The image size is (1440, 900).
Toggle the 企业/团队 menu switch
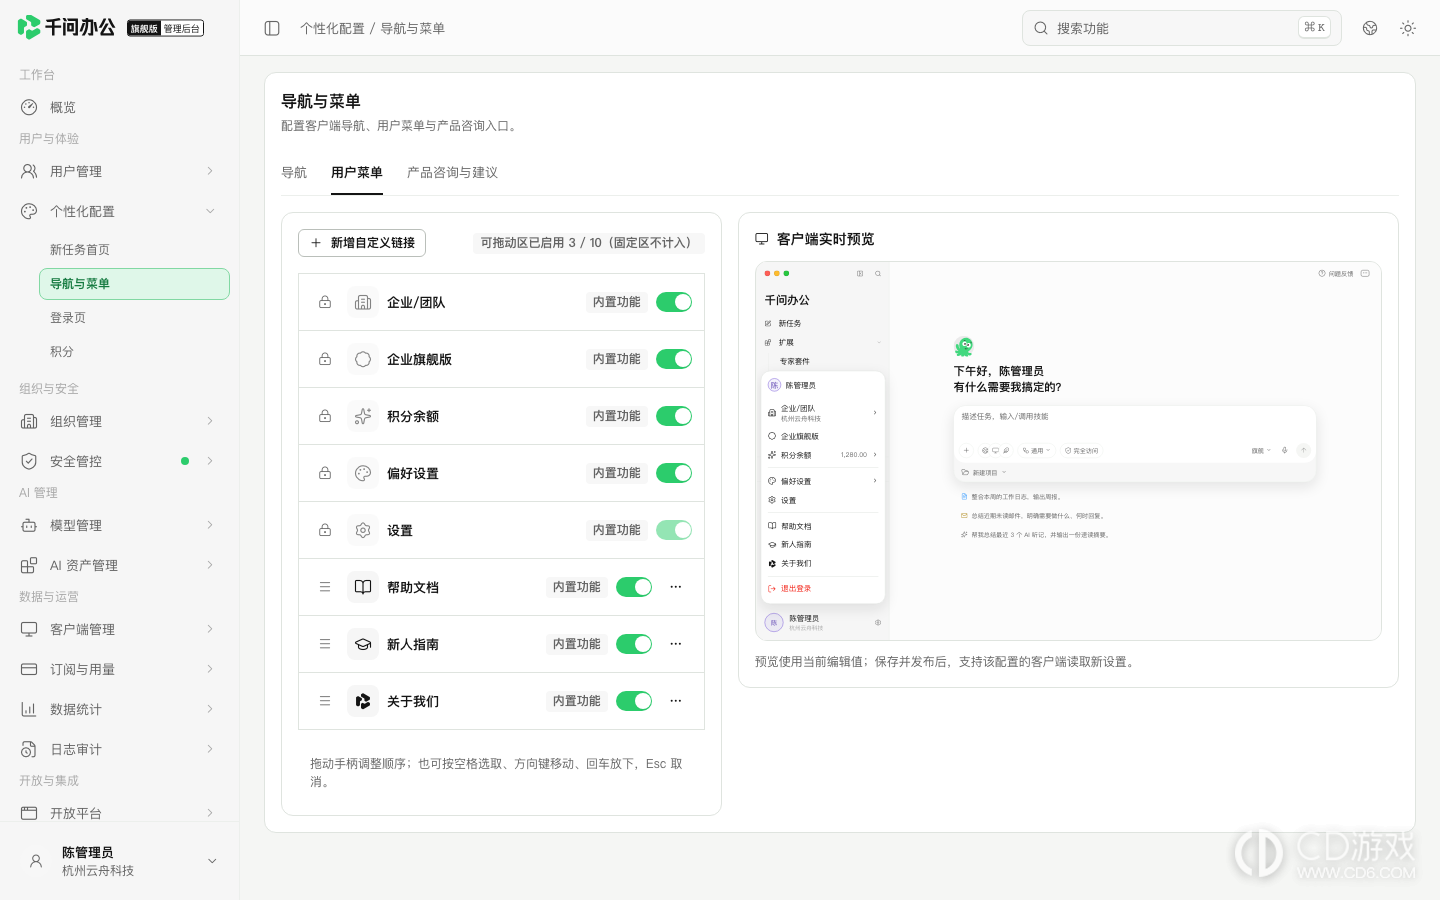coord(674,302)
